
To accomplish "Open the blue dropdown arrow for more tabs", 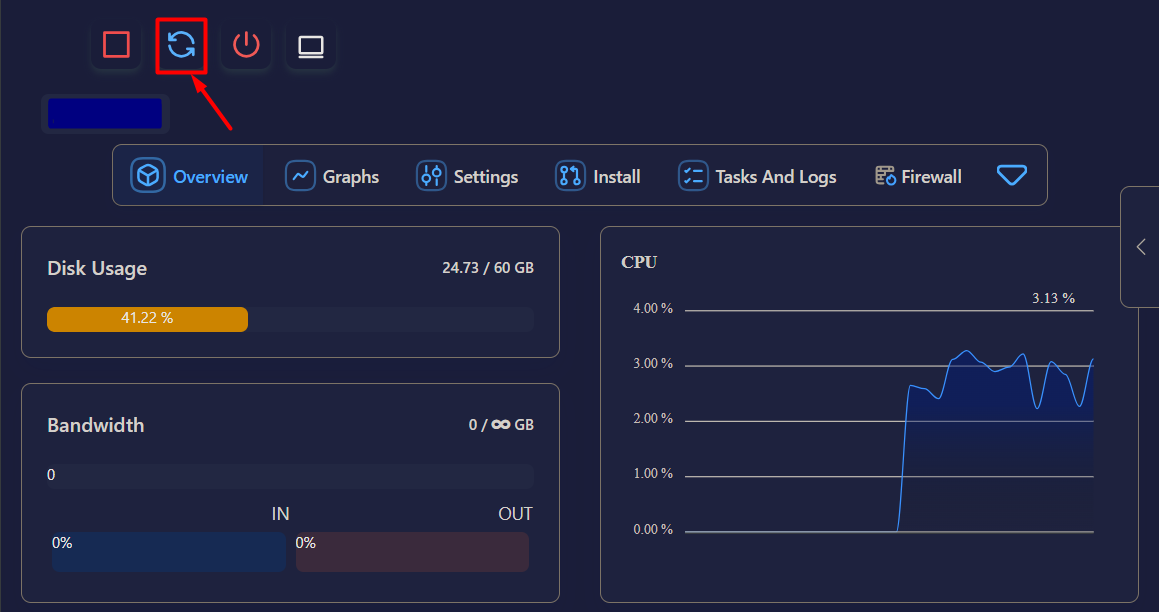I will [1012, 175].
